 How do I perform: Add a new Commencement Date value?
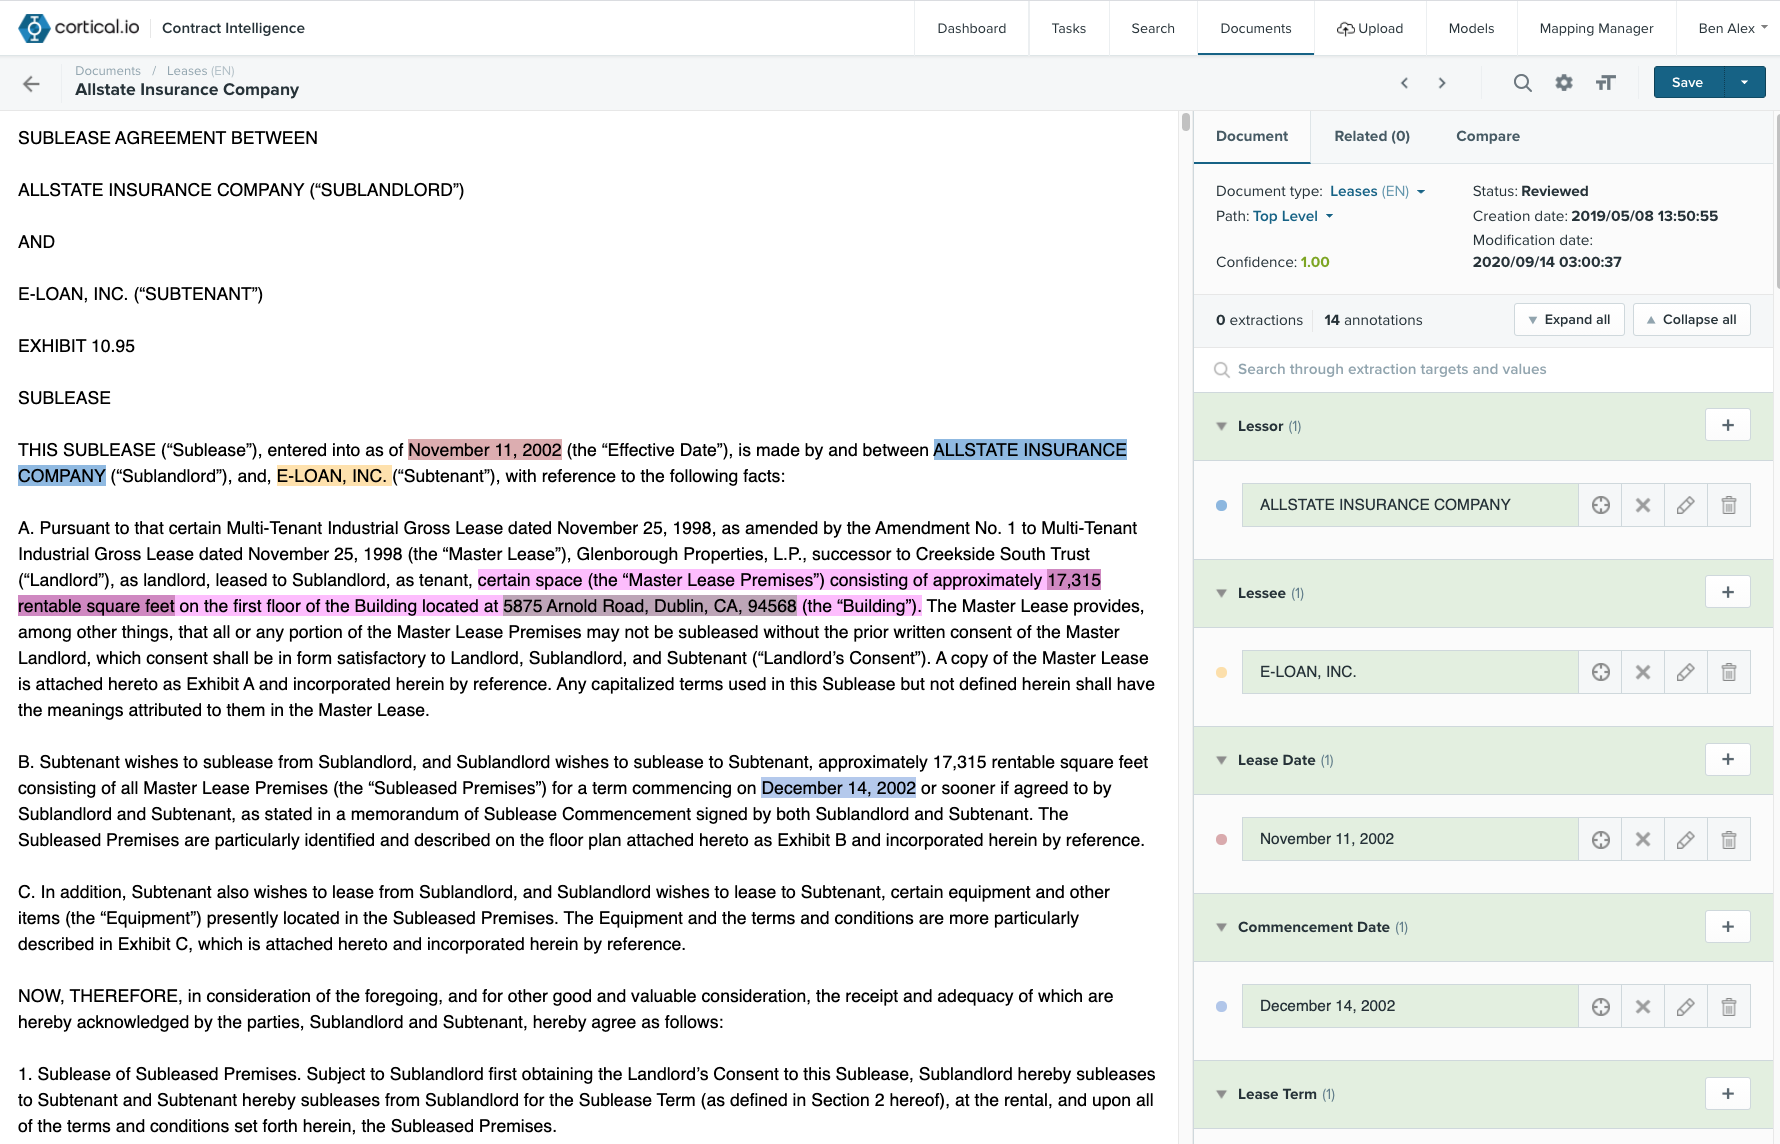click(x=1728, y=926)
